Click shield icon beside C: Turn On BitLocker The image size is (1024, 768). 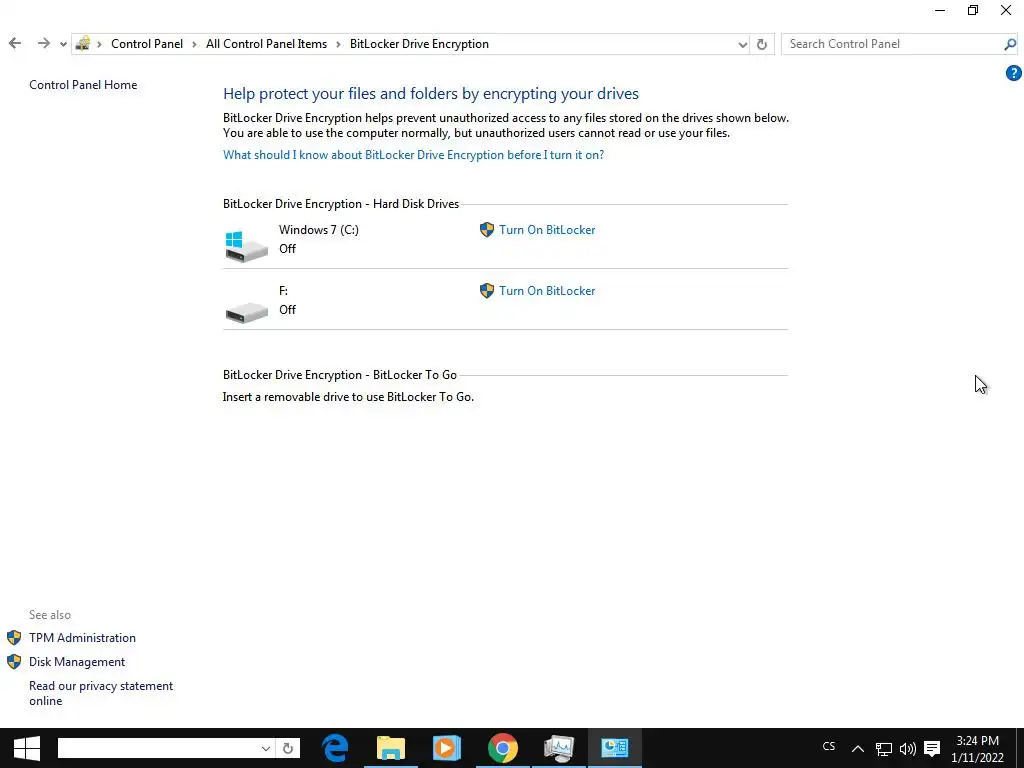tap(487, 230)
